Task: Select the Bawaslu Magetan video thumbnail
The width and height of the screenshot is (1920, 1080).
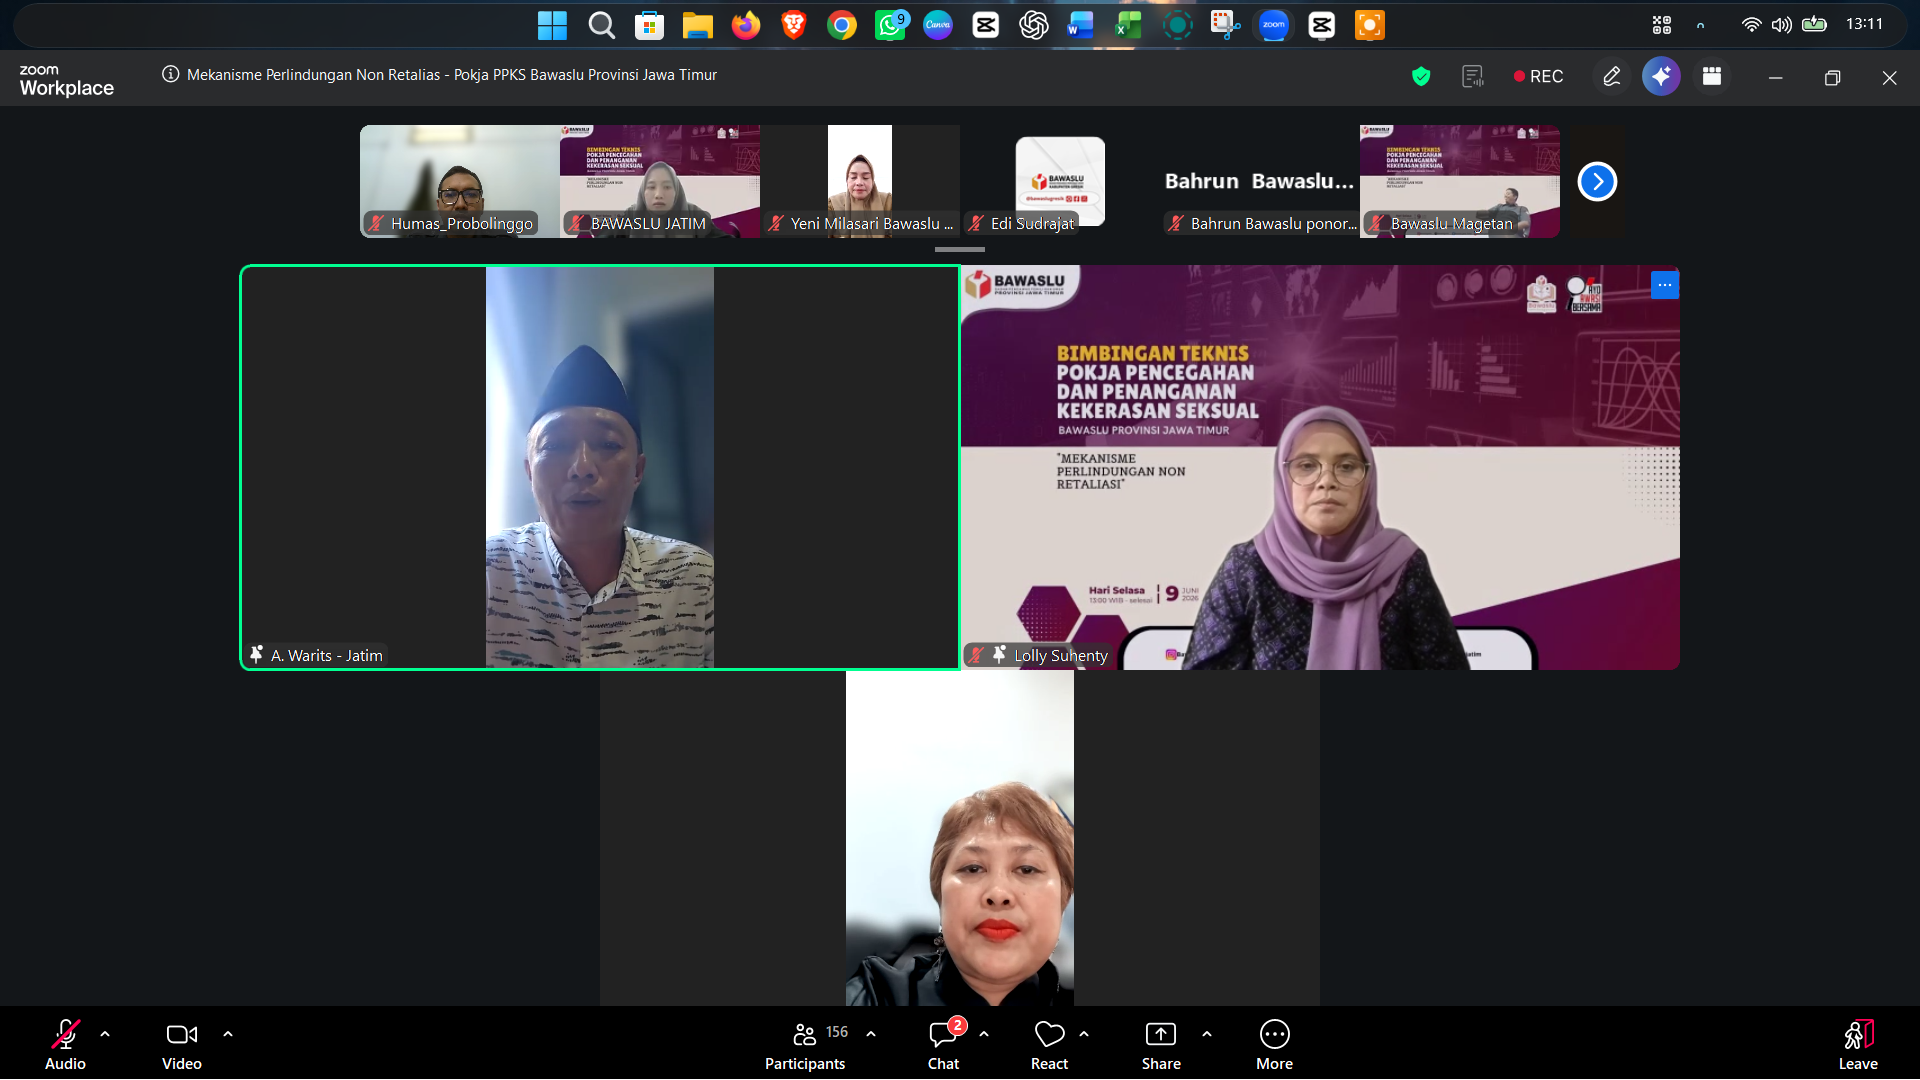Action: tap(1460, 181)
